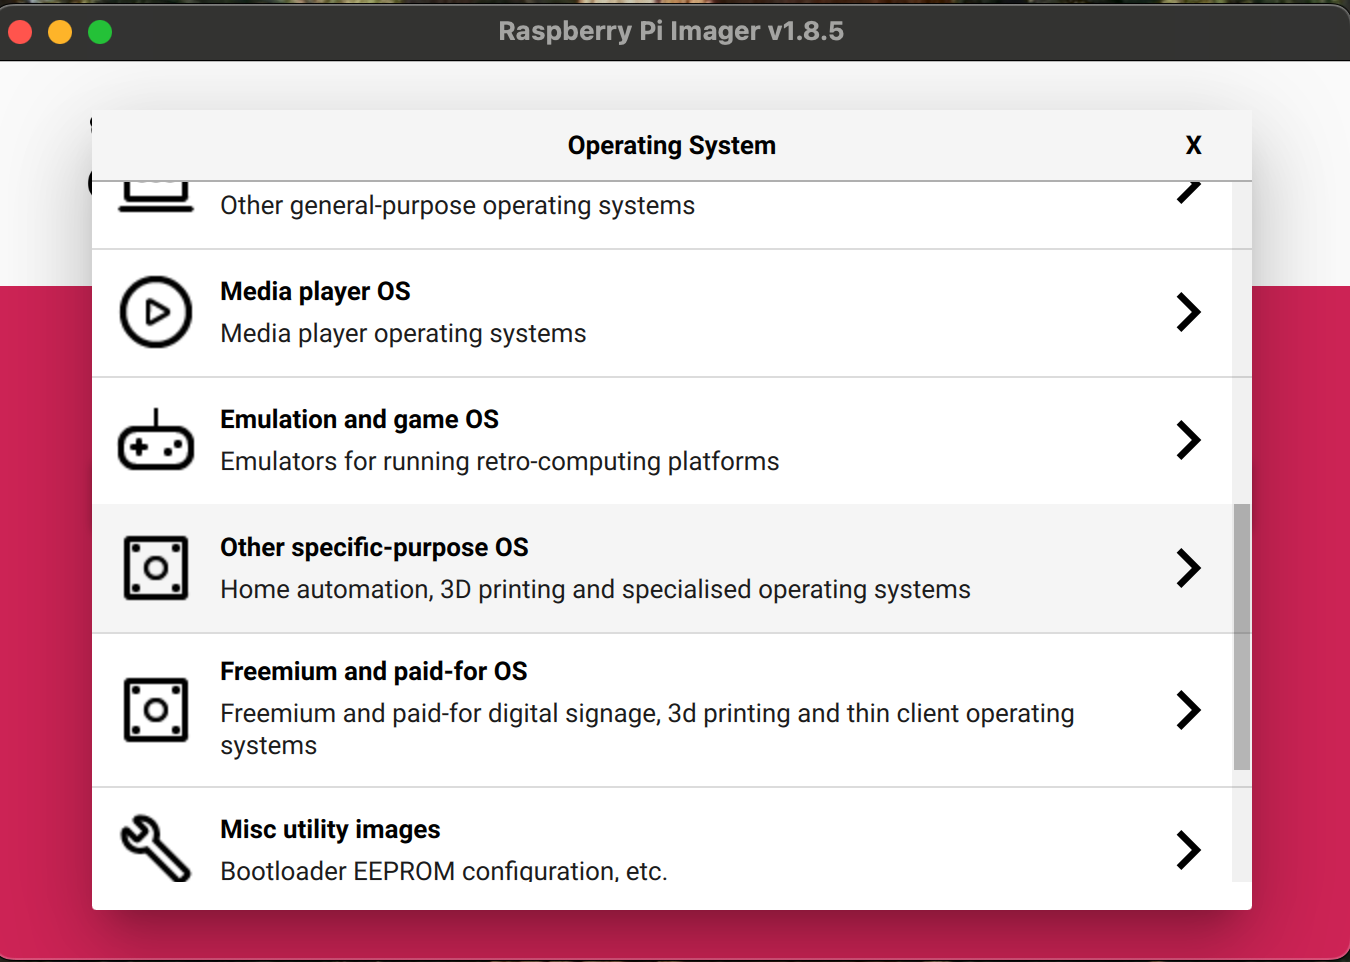Click the yellow macOS minimize button
This screenshot has width=1350, height=962.
60,32
